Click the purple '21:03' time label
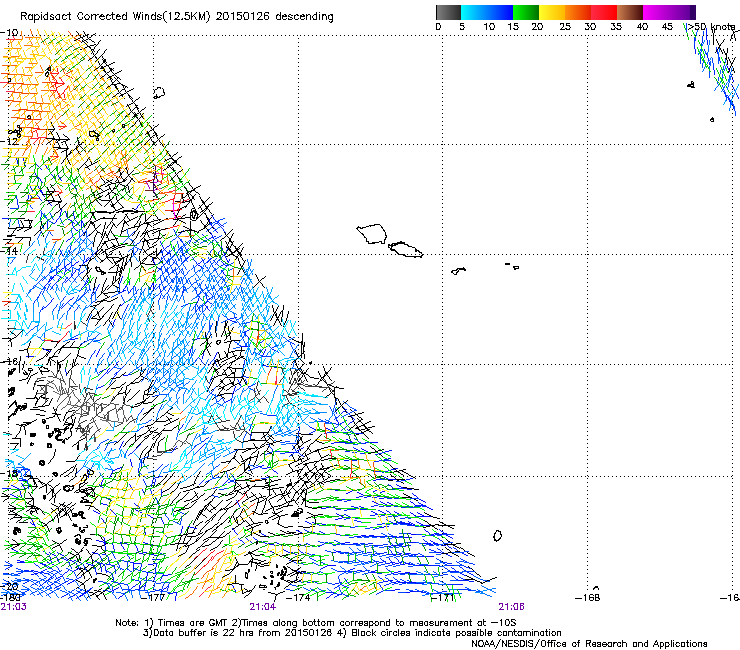Viewport: 740px width, 650px height. pos(14,607)
